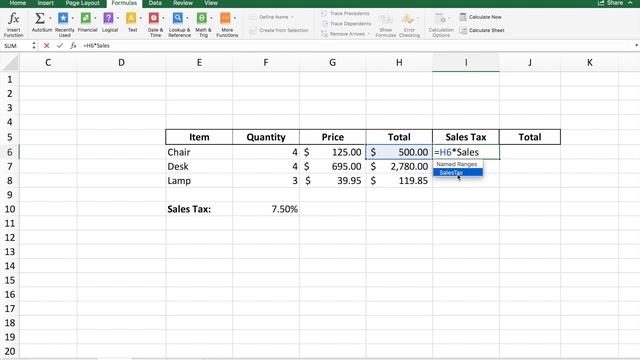
Task: Expand the Logical dropdown arrow
Action: [118, 18]
